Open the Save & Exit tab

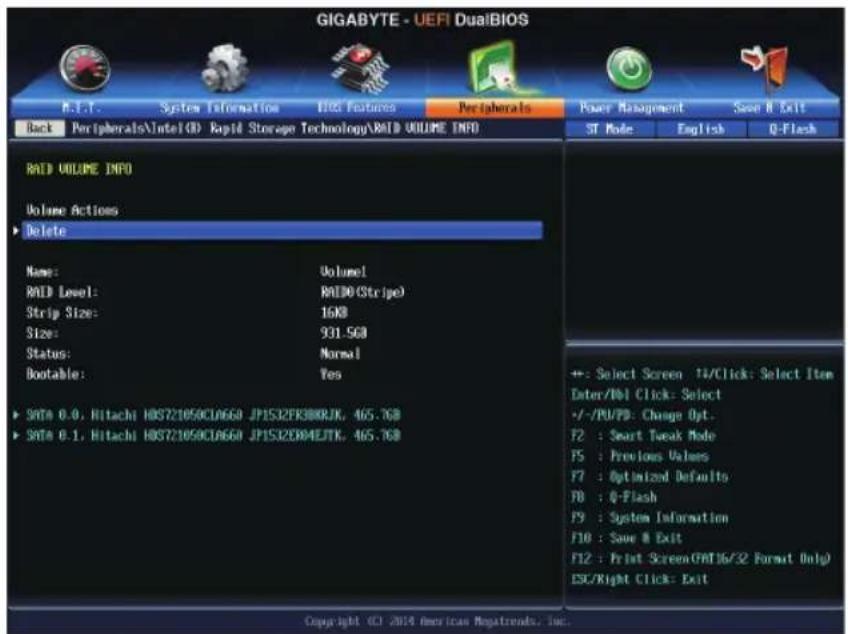point(770,108)
